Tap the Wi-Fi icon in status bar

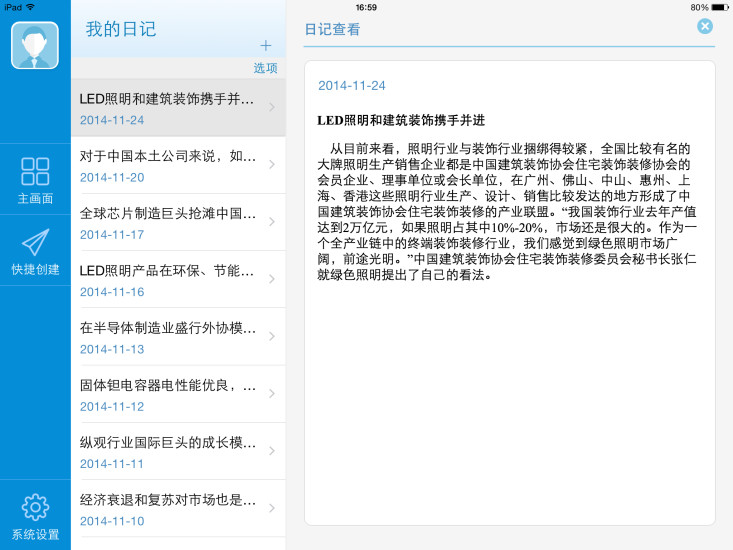click(30, 7)
